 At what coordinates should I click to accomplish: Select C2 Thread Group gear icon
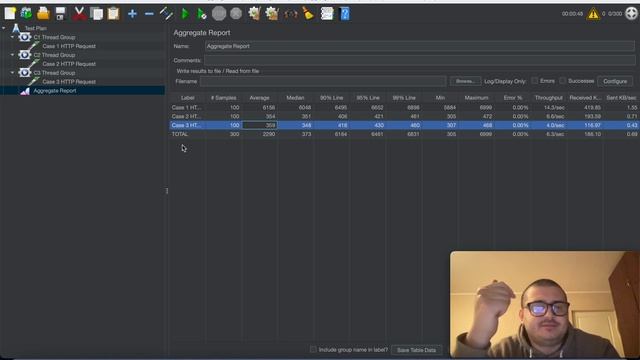[x=24, y=55]
